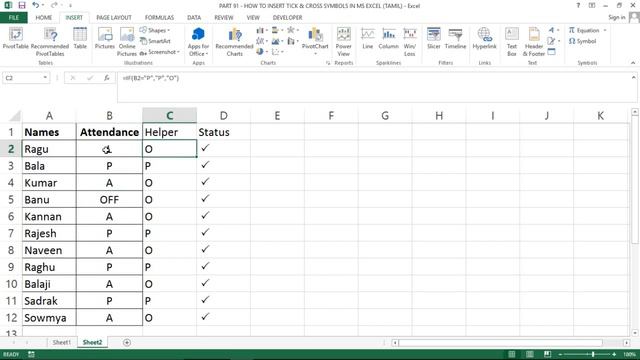640x360 pixels.
Task: Insert a PivotTable
Action: tap(16, 38)
